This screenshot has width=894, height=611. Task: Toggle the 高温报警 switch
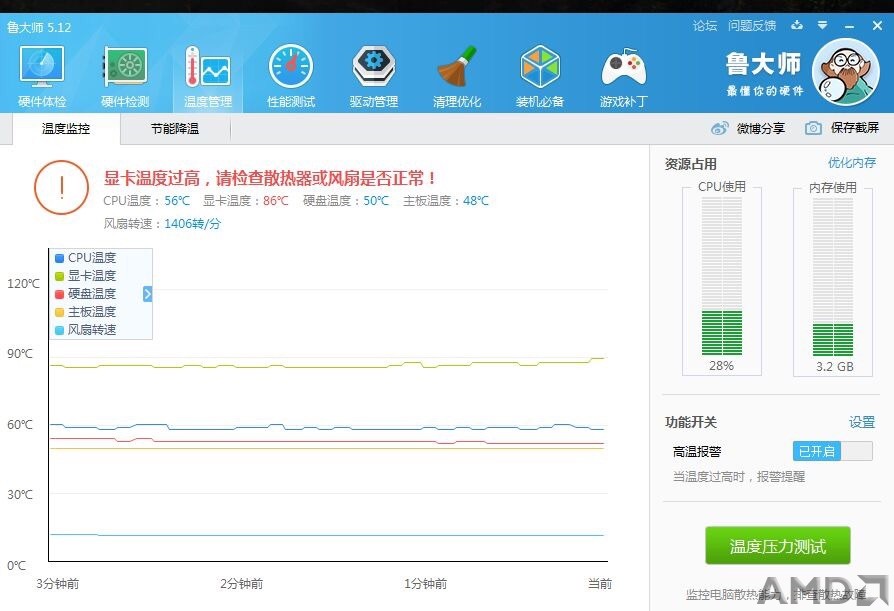[832, 451]
